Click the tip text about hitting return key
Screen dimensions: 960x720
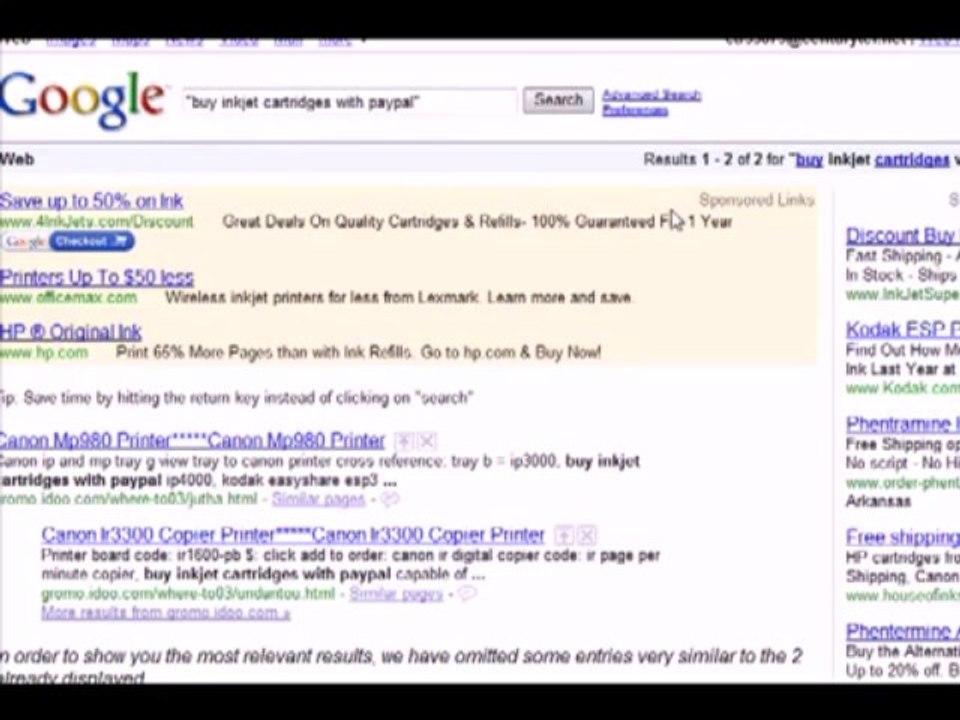237,399
